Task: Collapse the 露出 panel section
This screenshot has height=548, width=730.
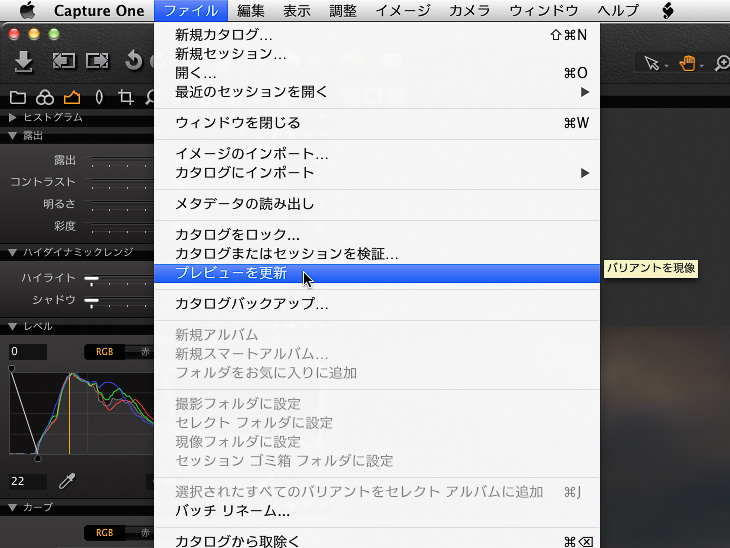Action: pyautogui.click(x=12, y=135)
